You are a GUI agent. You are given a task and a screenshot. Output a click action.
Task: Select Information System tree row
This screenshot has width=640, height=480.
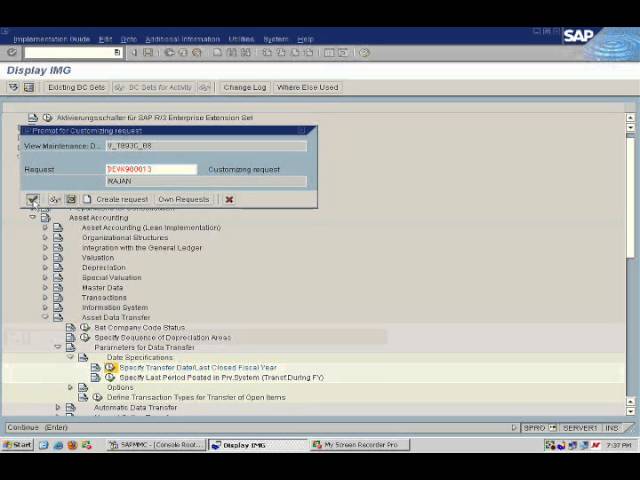point(115,307)
